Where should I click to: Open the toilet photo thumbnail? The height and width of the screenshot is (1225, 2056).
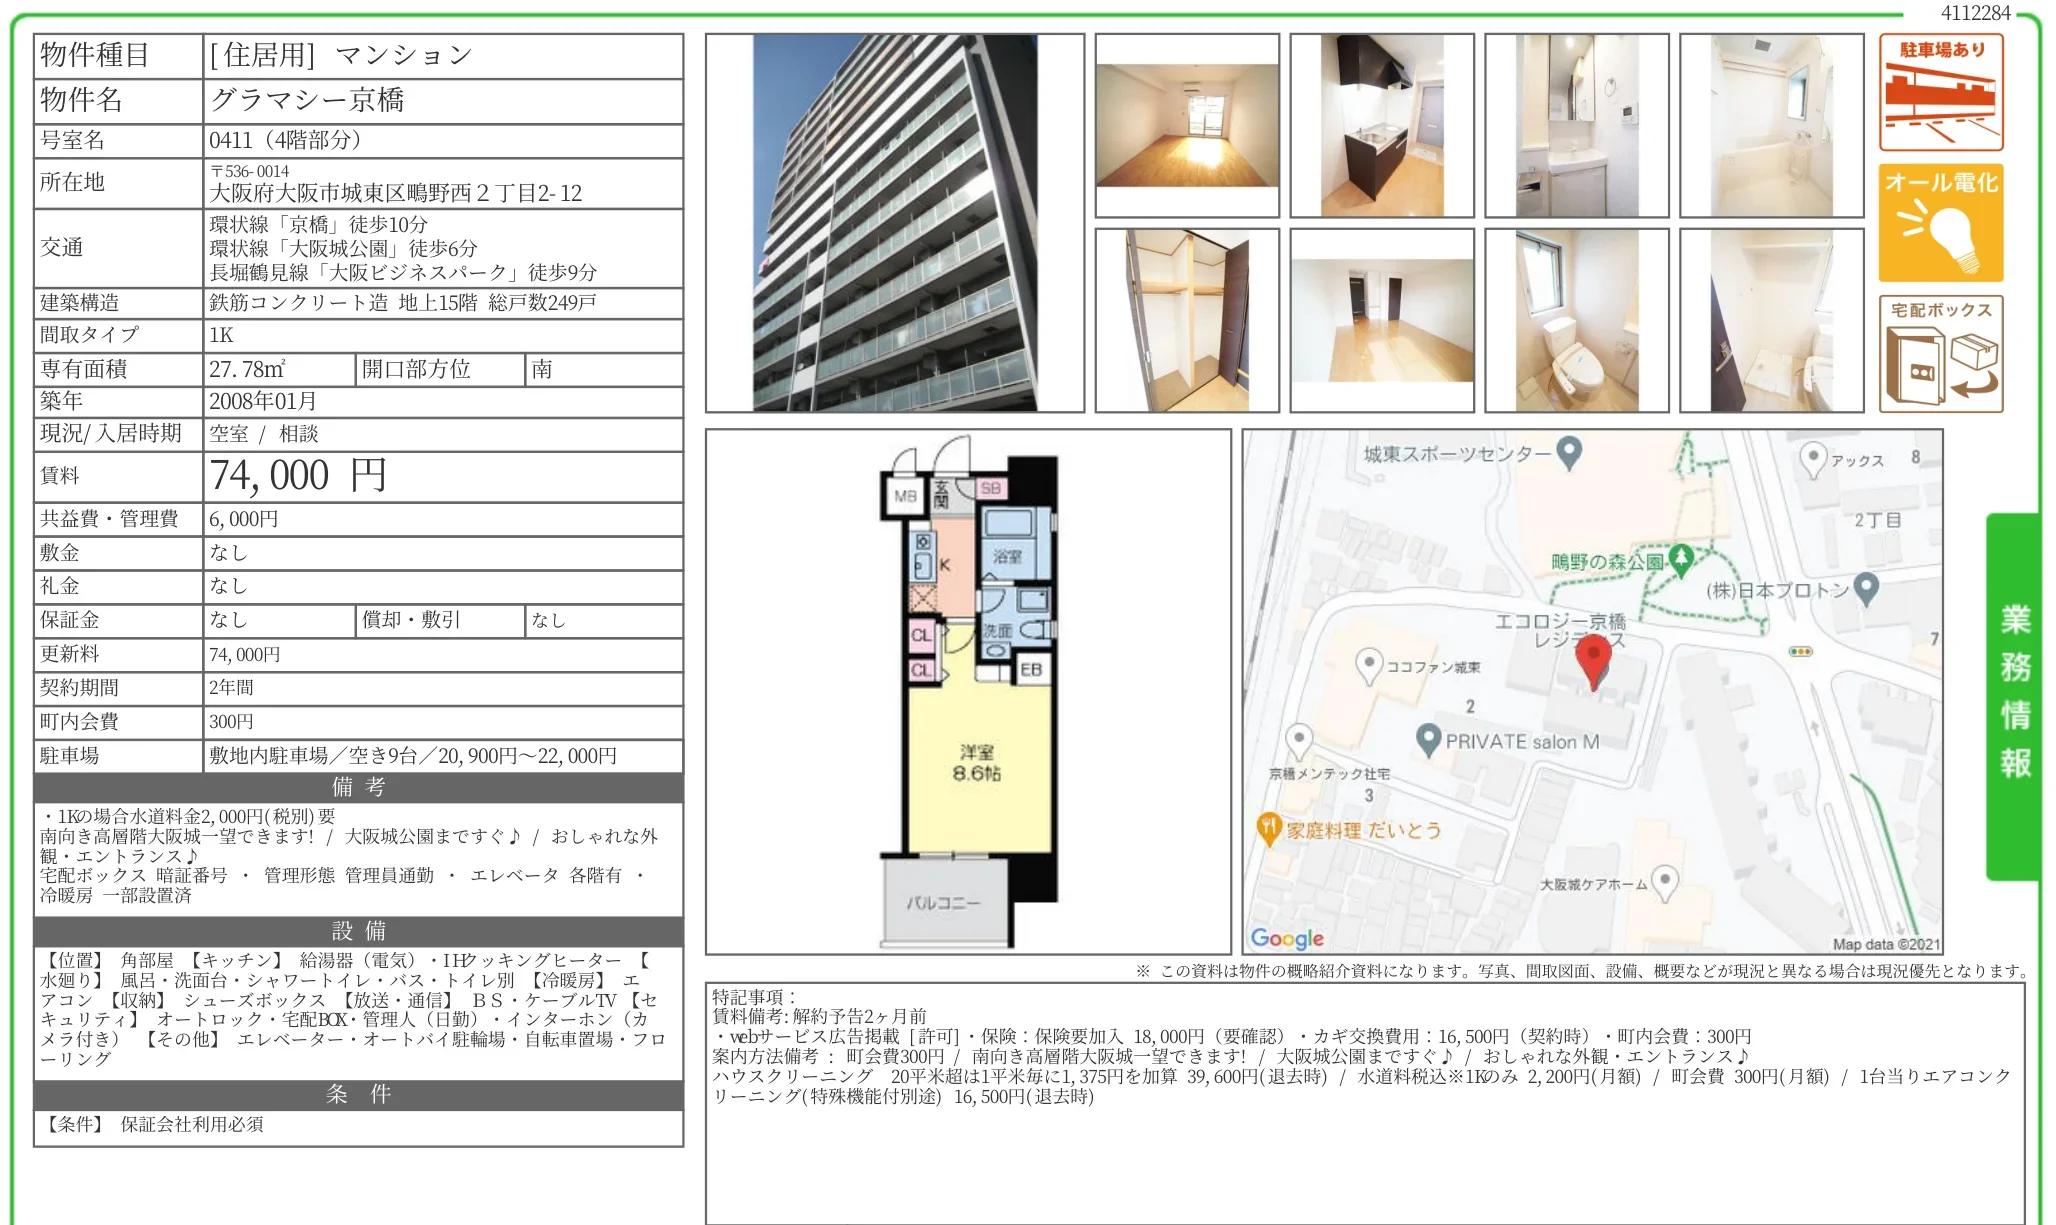1576,321
